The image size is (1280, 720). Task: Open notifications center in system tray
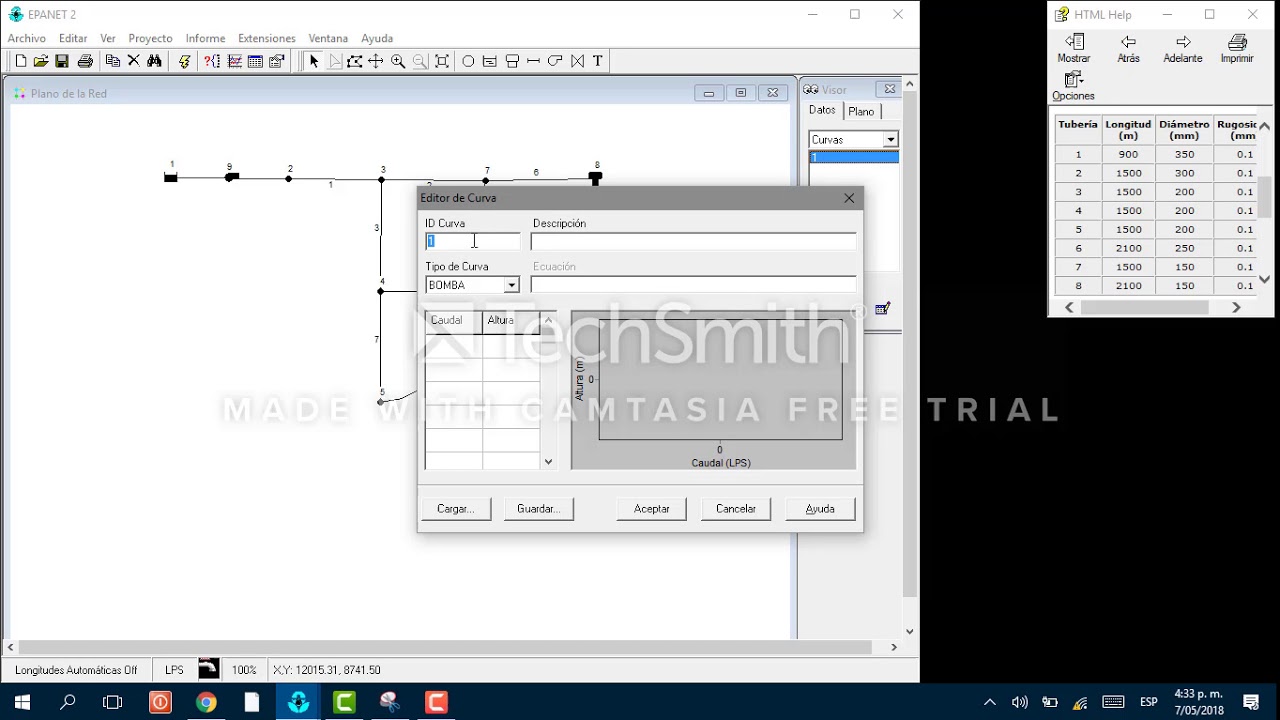tap(1251, 702)
